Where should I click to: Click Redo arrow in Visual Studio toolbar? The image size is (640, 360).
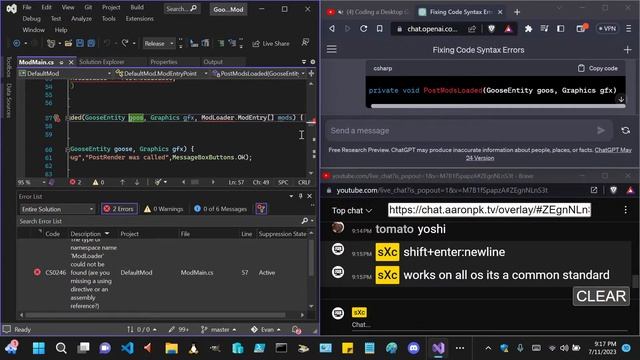click(x=125, y=43)
